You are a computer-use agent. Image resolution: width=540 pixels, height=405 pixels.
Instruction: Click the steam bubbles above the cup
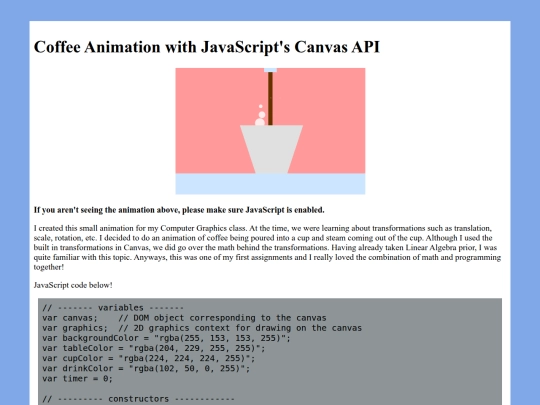(260, 115)
